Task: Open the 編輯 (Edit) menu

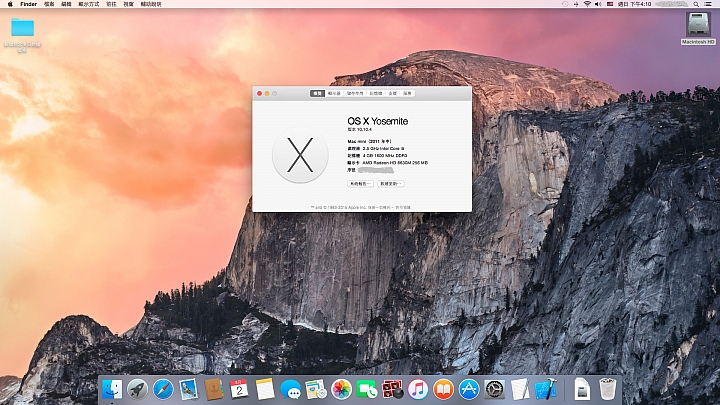Action: pyautogui.click(x=66, y=4)
